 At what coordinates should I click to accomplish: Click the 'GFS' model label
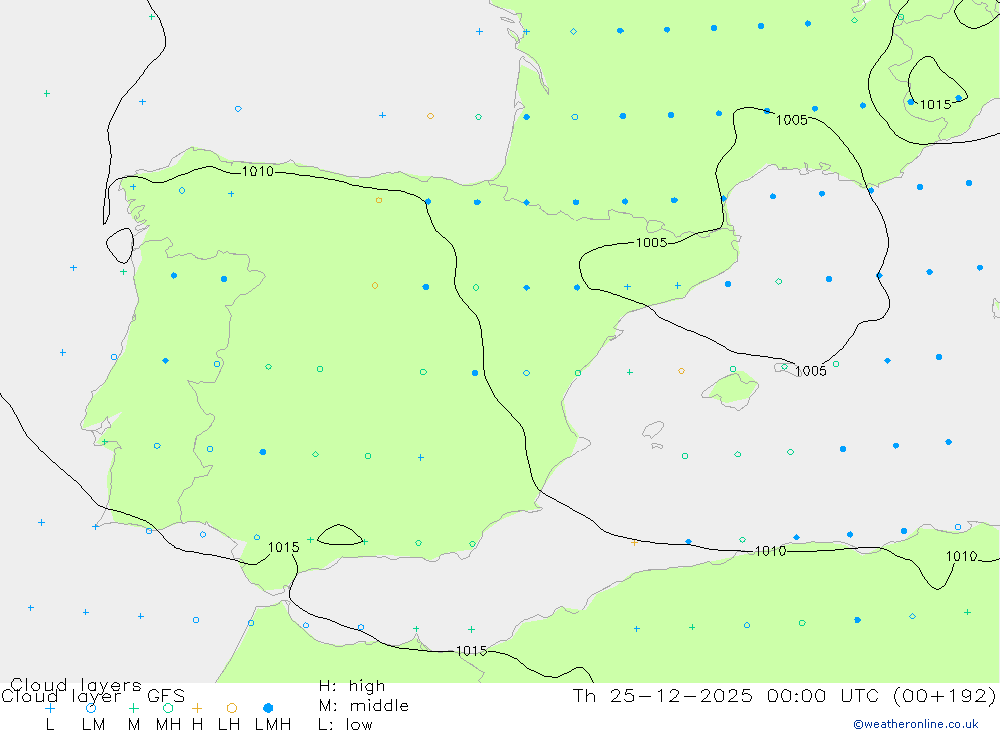166,696
